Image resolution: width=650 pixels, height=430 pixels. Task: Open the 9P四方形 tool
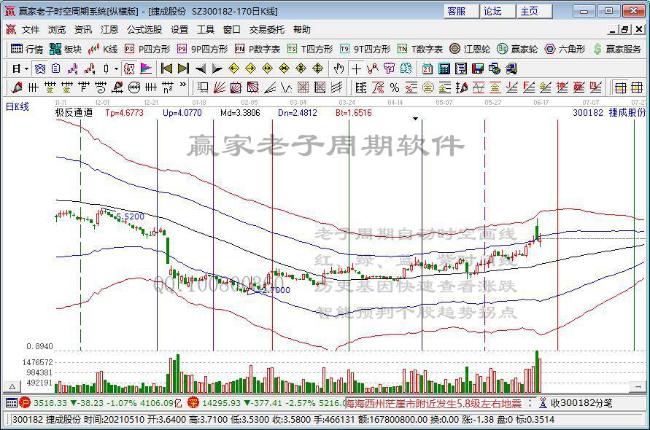(202, 49)
